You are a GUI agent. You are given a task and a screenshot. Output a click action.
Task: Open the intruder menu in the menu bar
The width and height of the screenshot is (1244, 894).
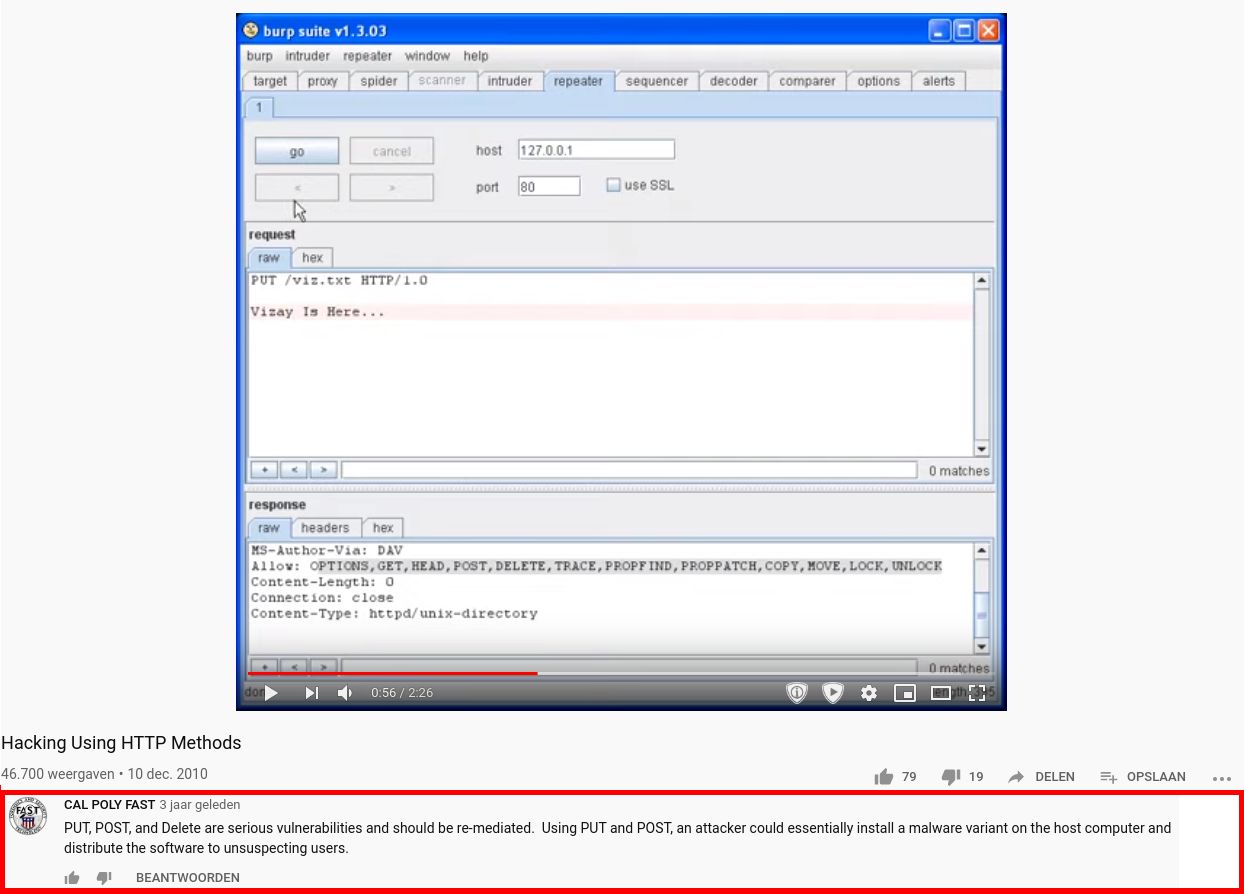click(x=307, y=56)
